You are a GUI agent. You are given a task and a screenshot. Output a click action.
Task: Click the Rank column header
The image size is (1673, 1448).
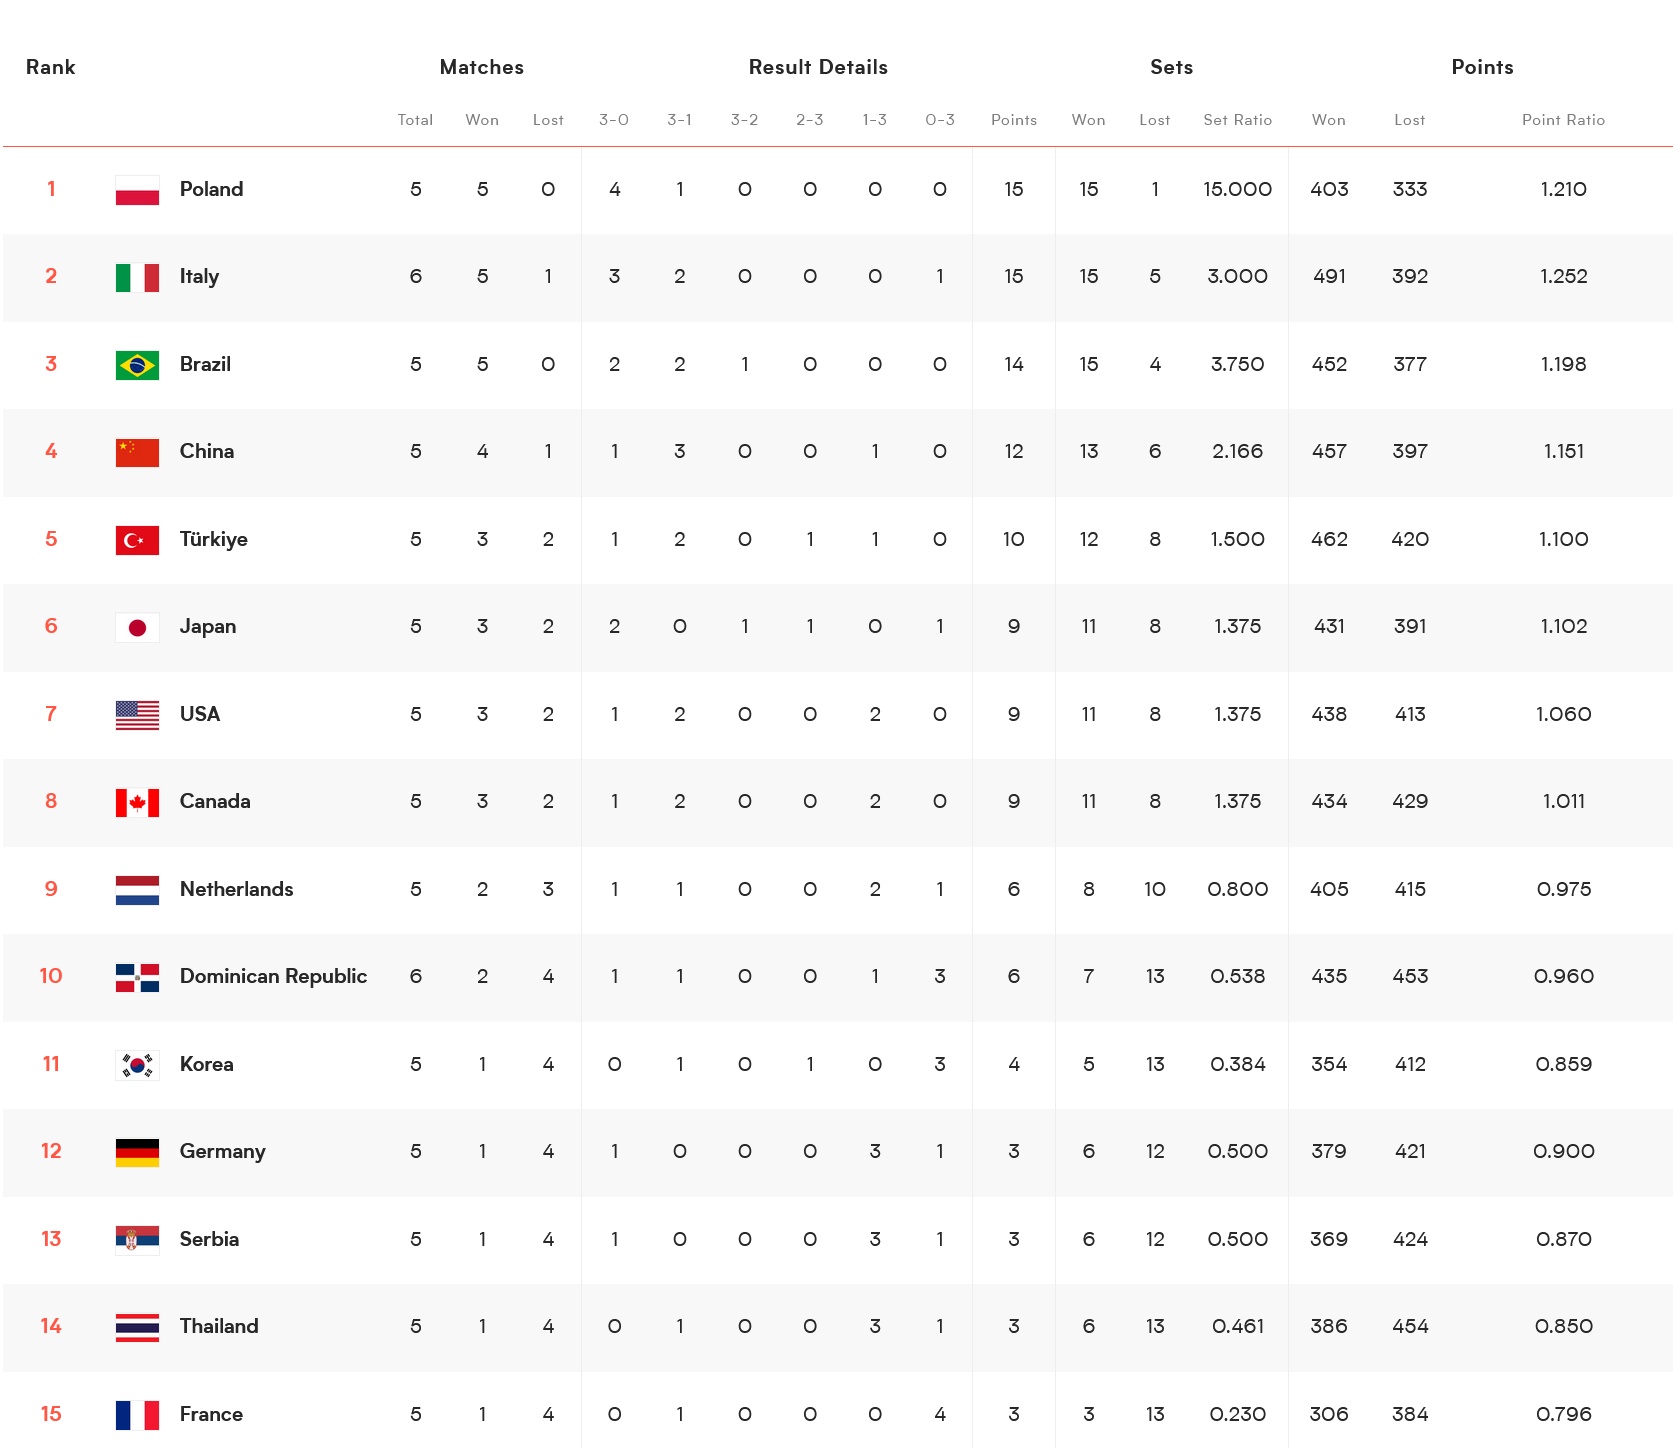tap(51, 67)
